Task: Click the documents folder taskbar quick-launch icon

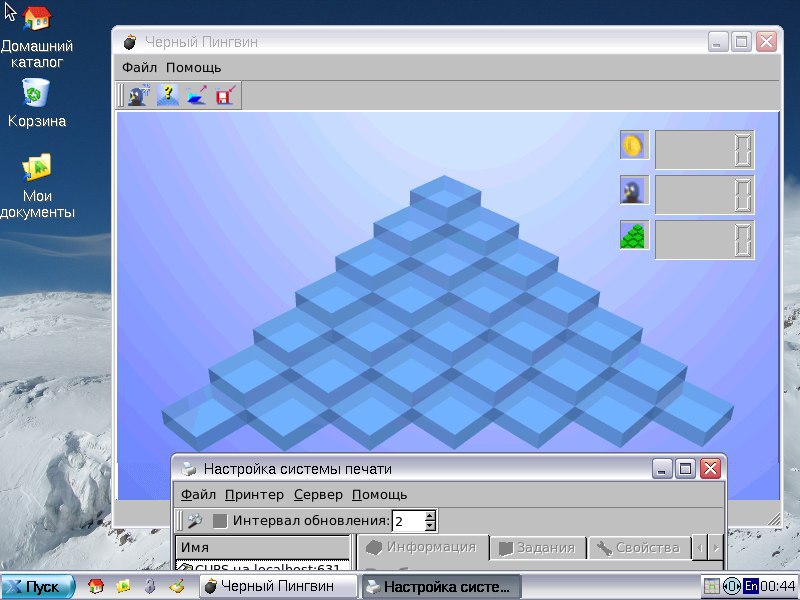Action: pos(123,586)
